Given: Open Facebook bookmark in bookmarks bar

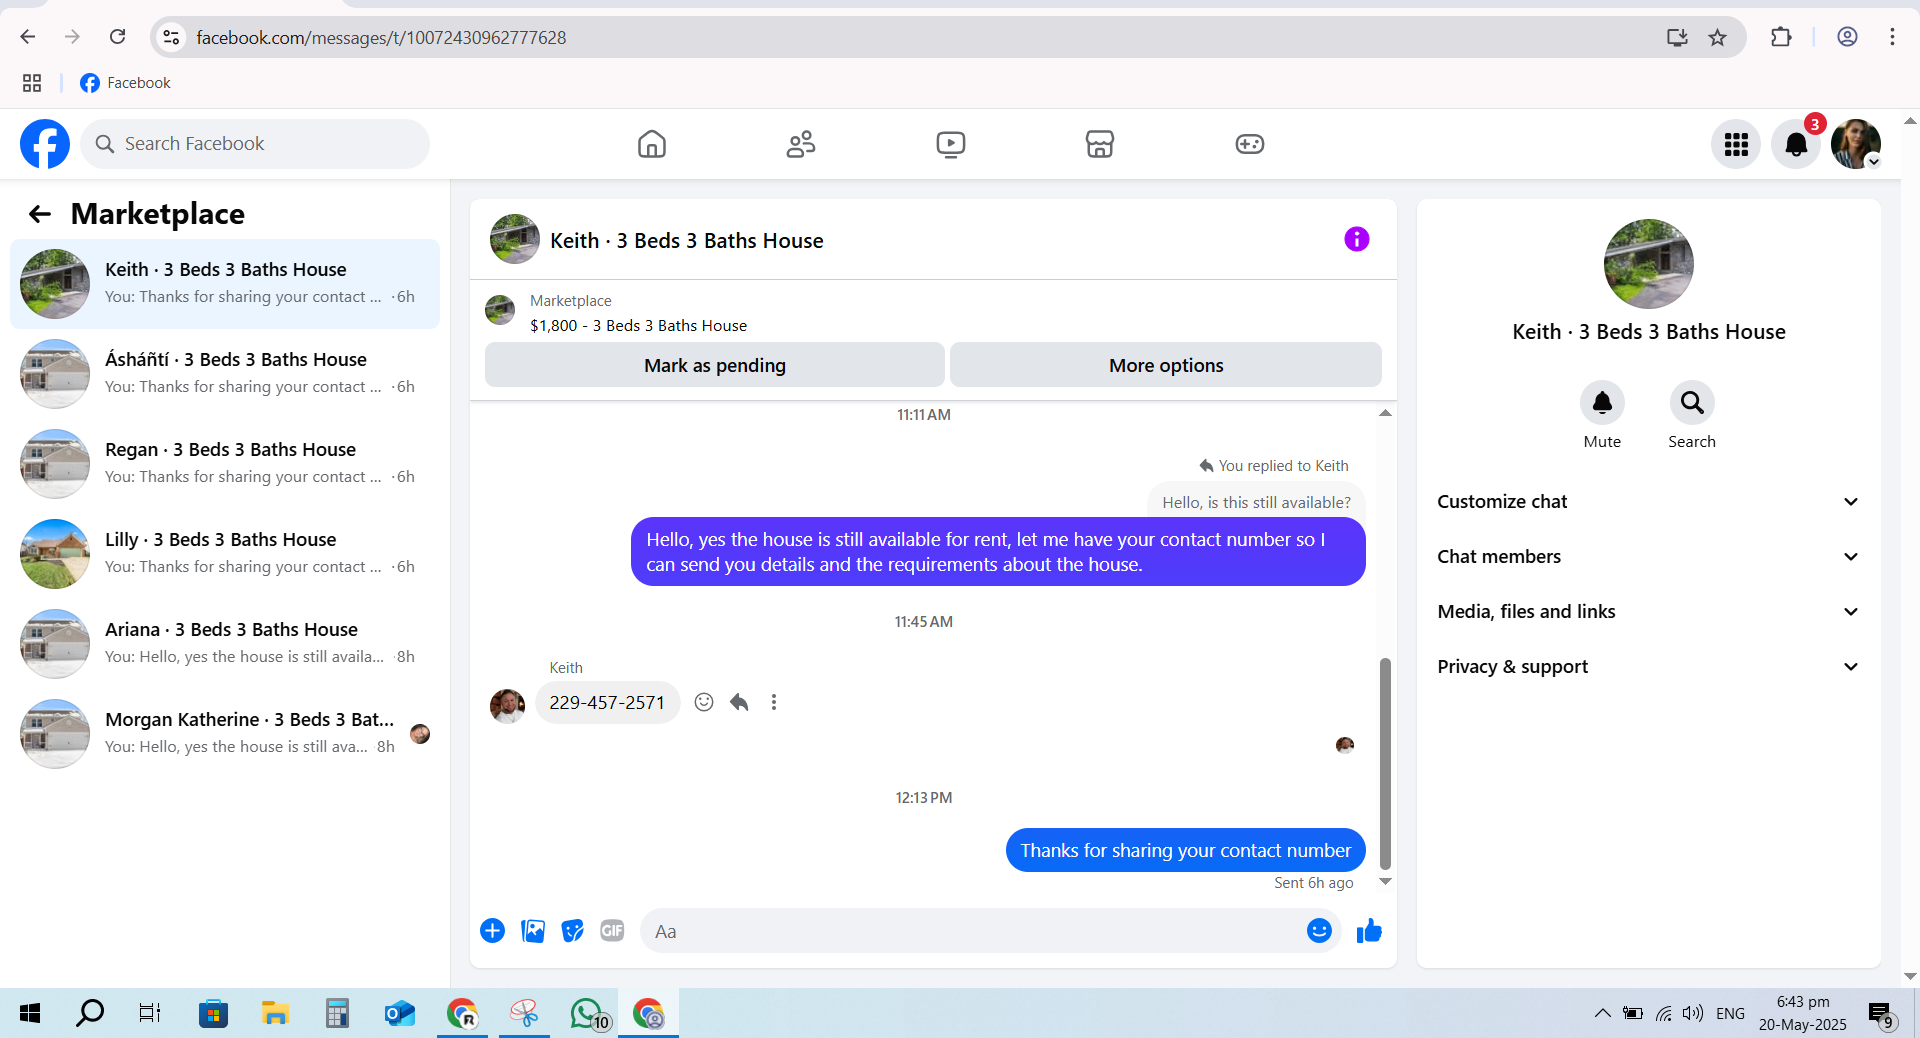Looking at the screenshot, I should (125, 83).
